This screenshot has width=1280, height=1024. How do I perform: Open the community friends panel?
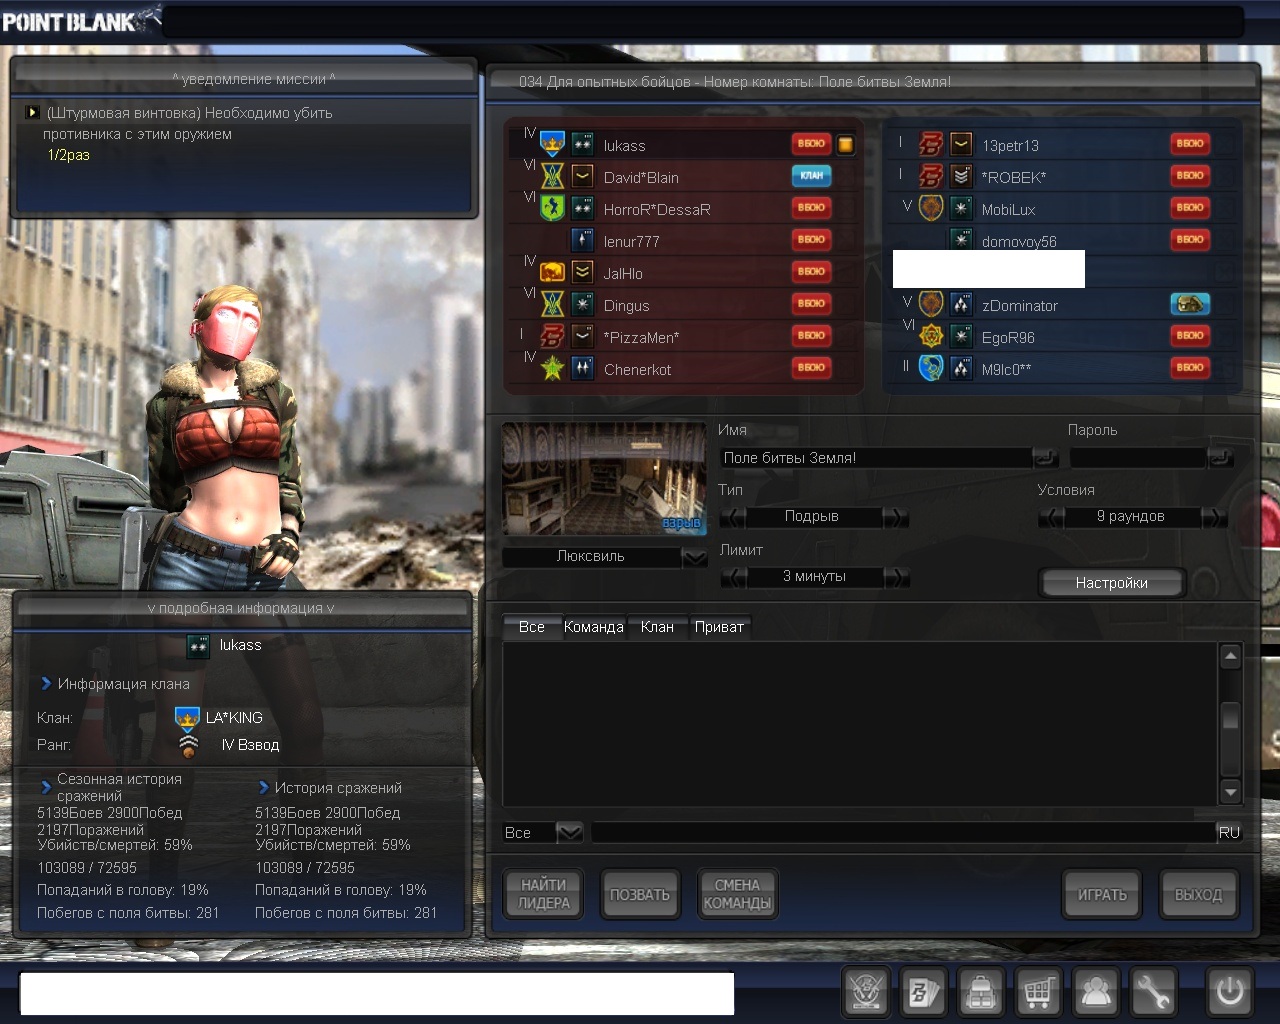point(1096,992)
